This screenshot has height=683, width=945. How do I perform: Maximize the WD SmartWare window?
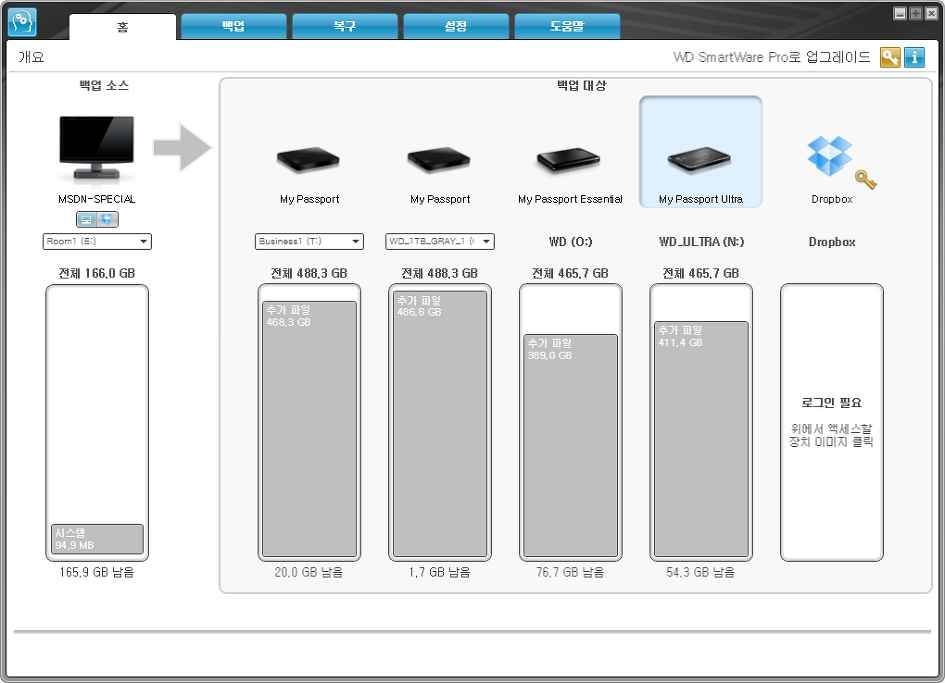coord(915,13)
